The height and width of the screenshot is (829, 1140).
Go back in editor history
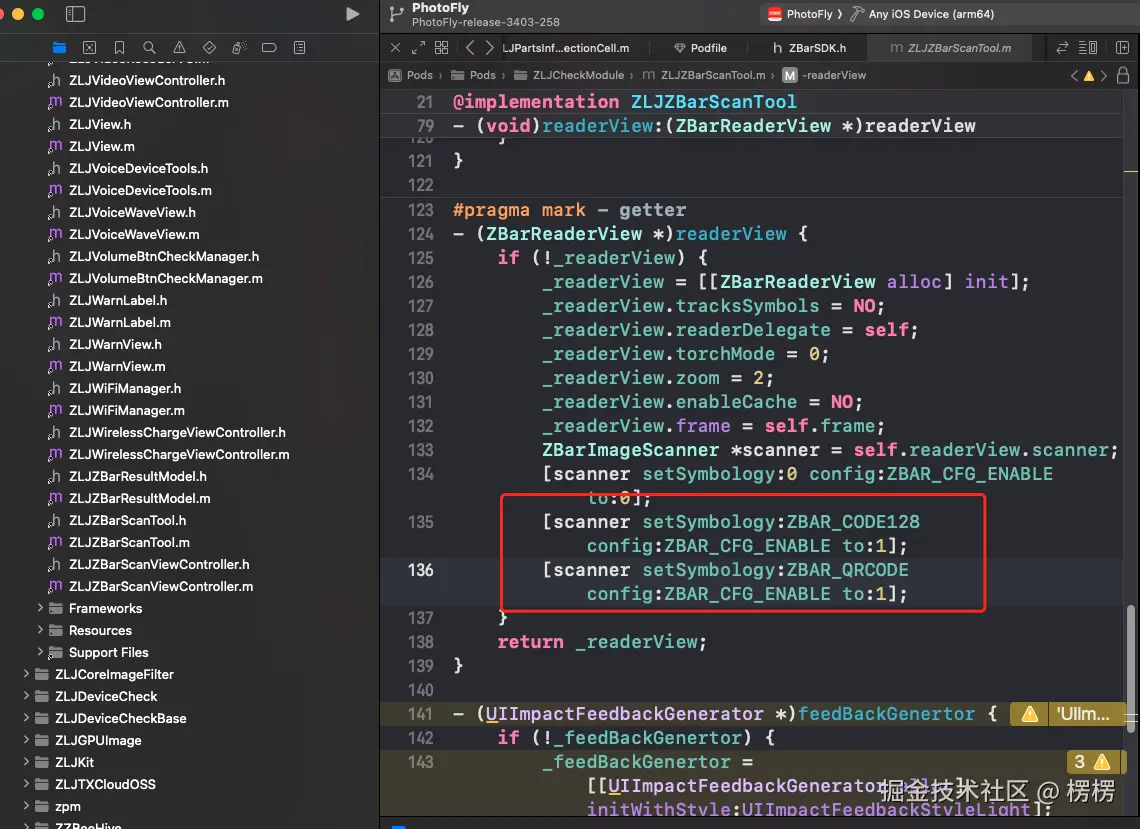click(x=470, y=48)
